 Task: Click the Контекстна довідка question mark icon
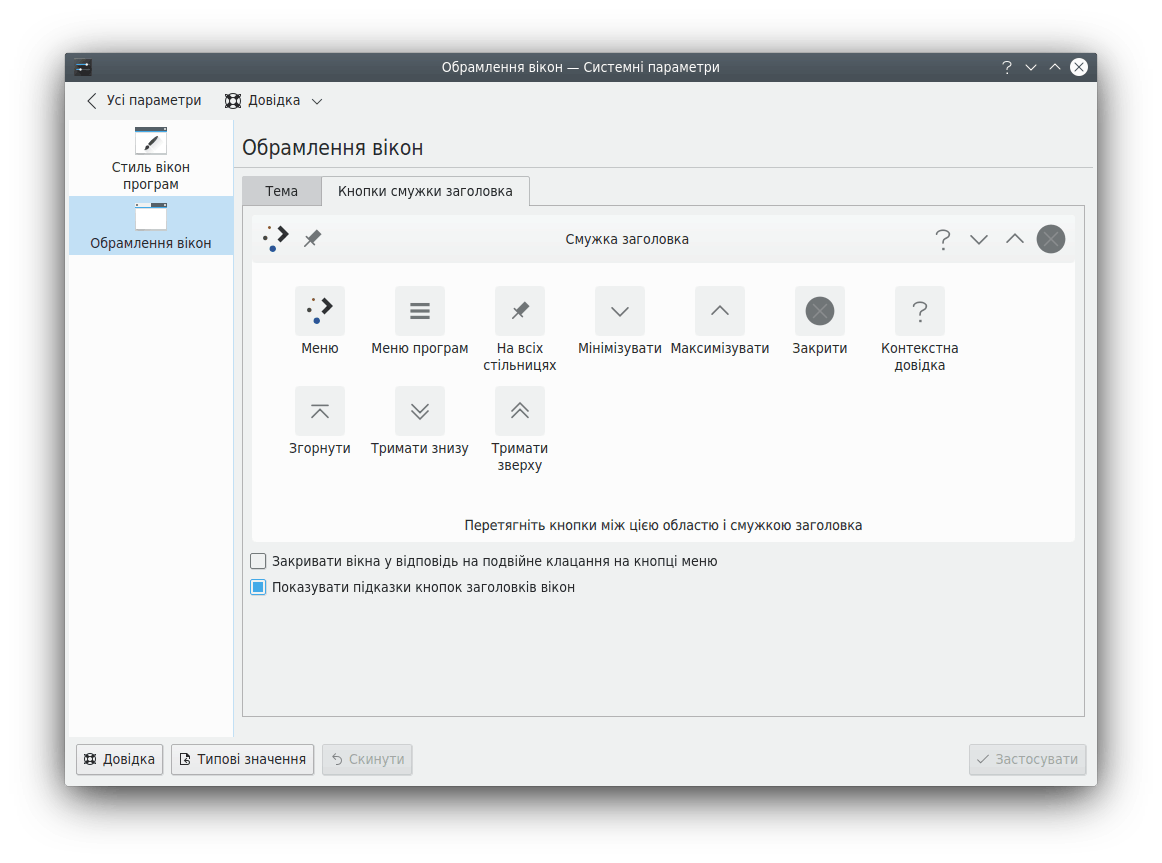tap(920, 311)
